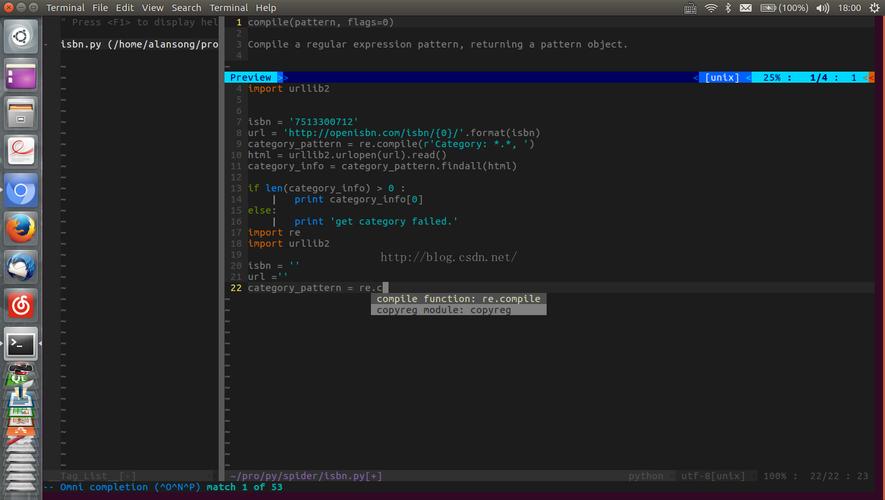The image size is (885, 500).
Task: Click 'utf-8[unix]' encoding in status line
Action: coord(713,476)
